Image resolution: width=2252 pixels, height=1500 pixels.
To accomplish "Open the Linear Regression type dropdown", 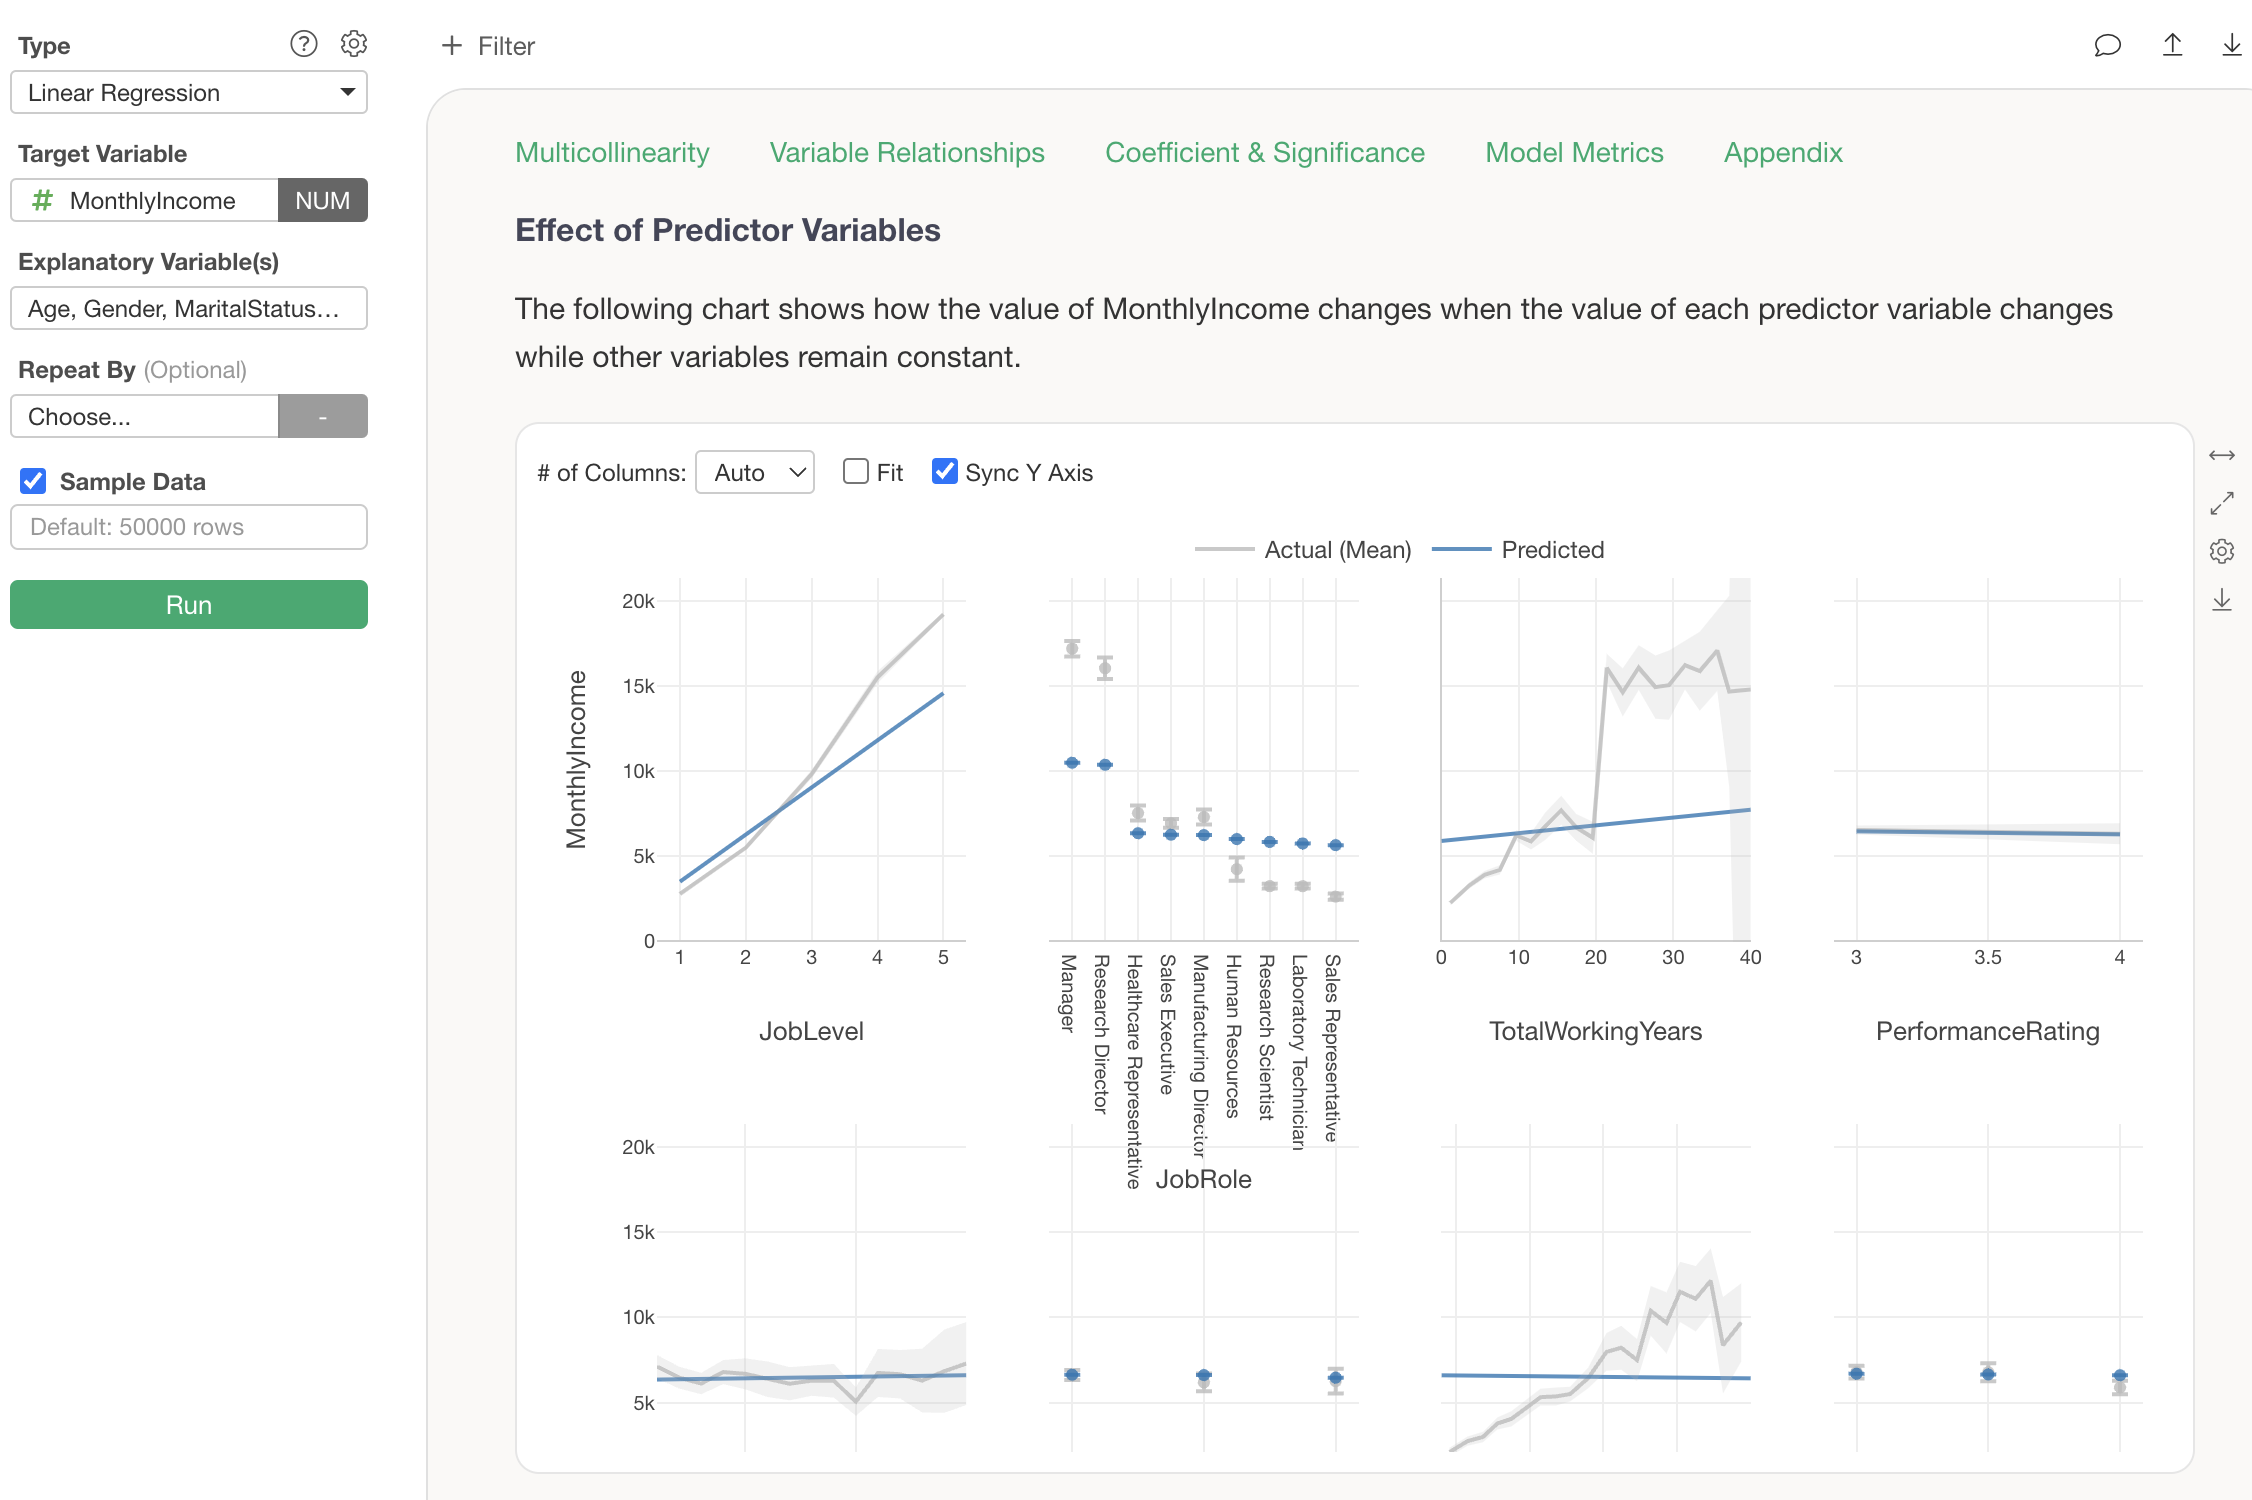I will [x=189, y=93].
